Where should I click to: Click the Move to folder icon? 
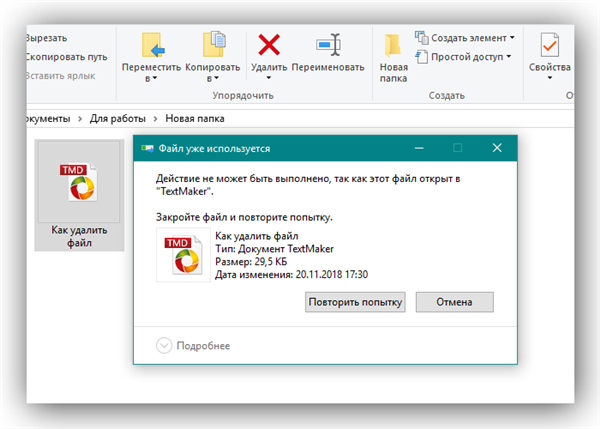(x=153, y=45)
